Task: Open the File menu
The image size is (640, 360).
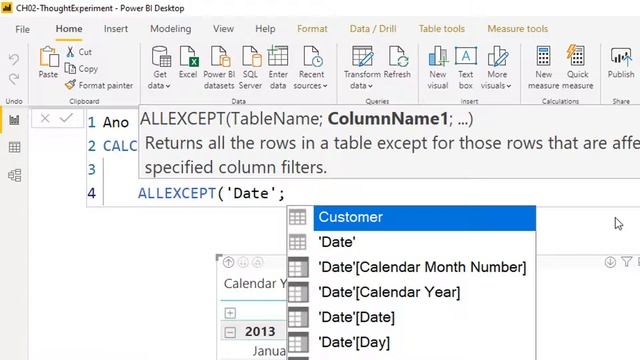Action: coord(22,29)
